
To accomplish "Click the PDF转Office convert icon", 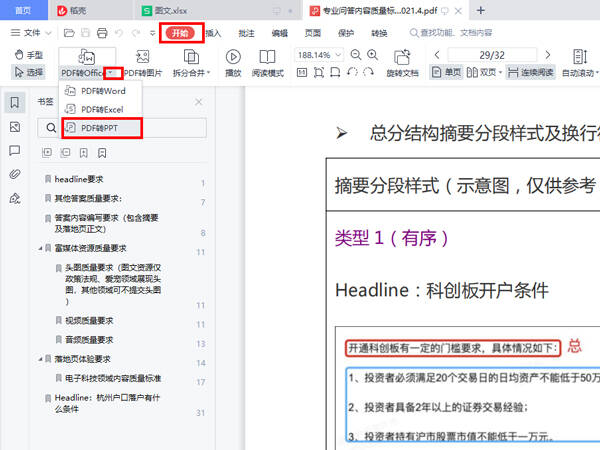I will 87,57.
